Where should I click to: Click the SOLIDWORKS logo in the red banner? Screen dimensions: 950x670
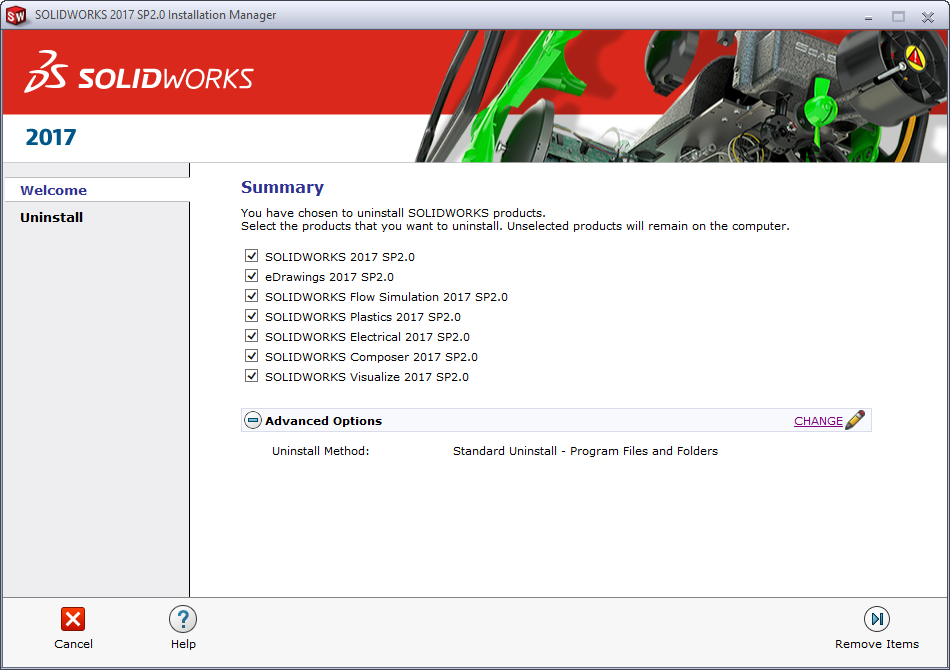click(140, 76)
